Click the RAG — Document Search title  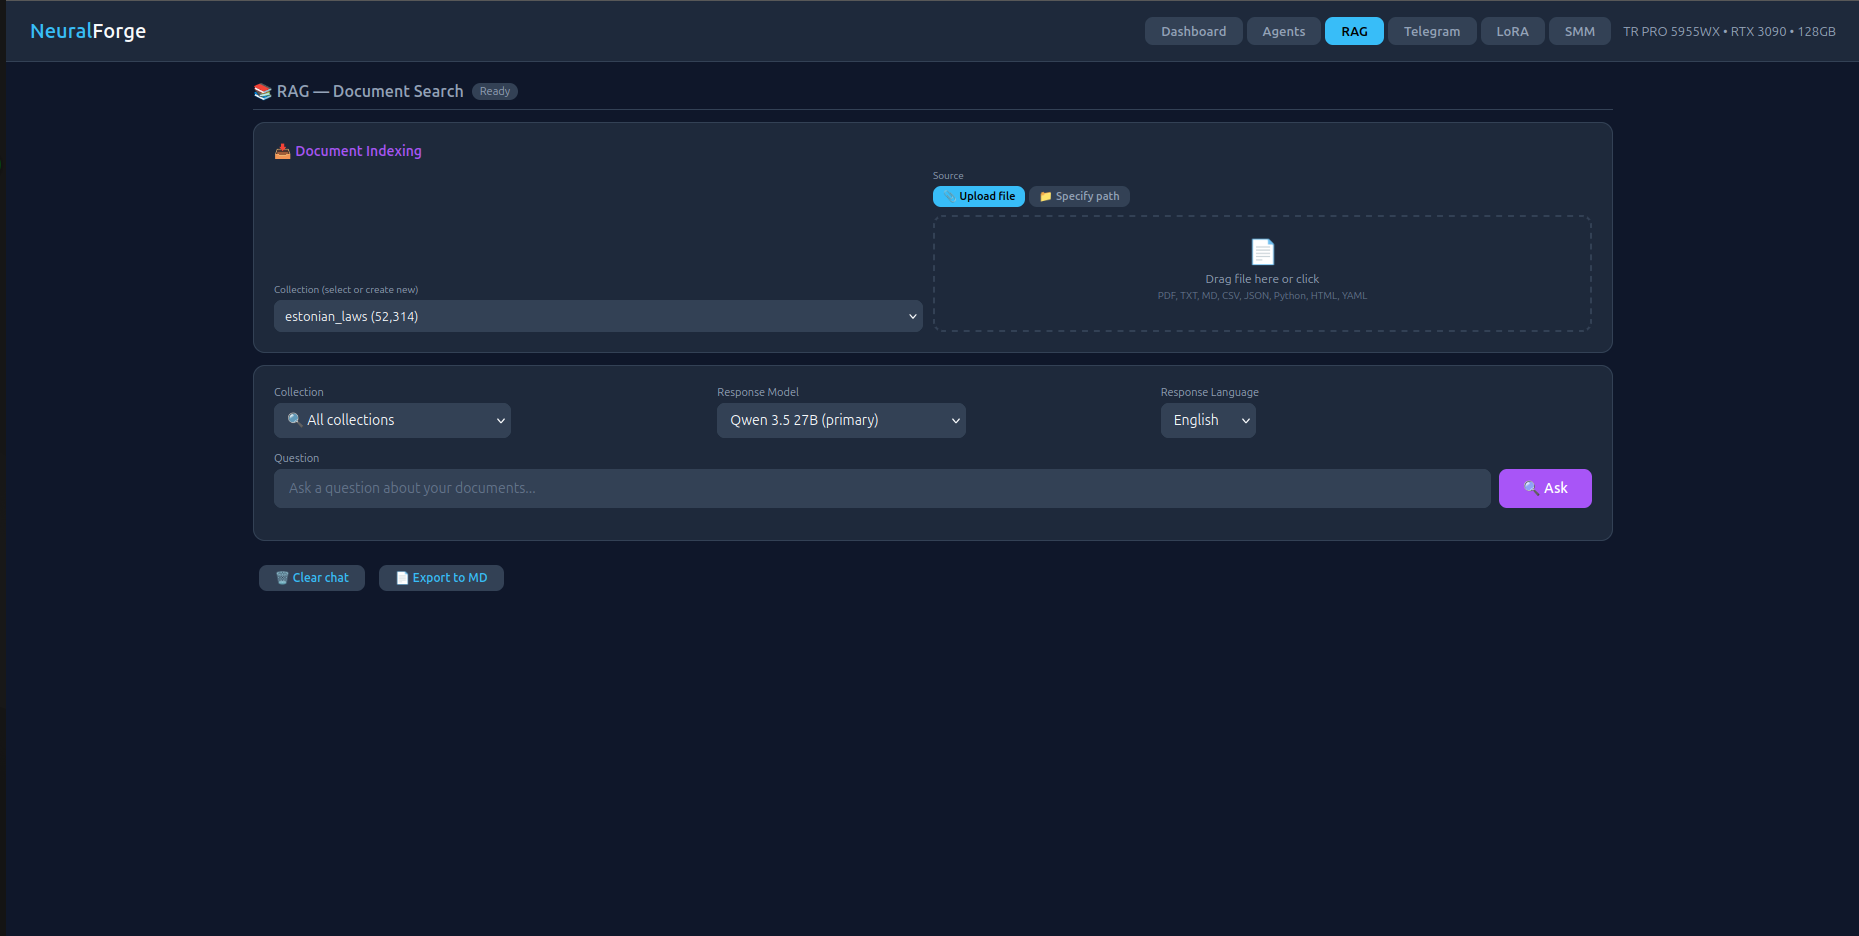[x=370, y=91]
